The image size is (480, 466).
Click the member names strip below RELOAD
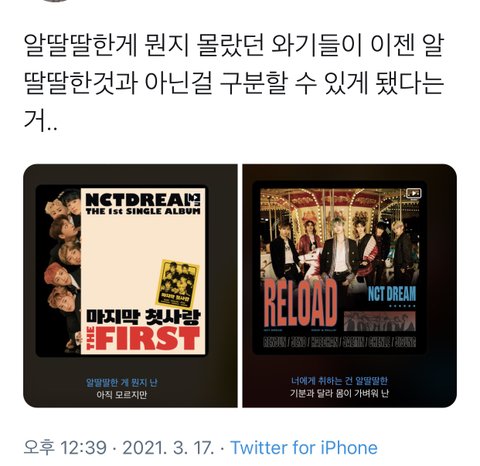click(339, 342)
